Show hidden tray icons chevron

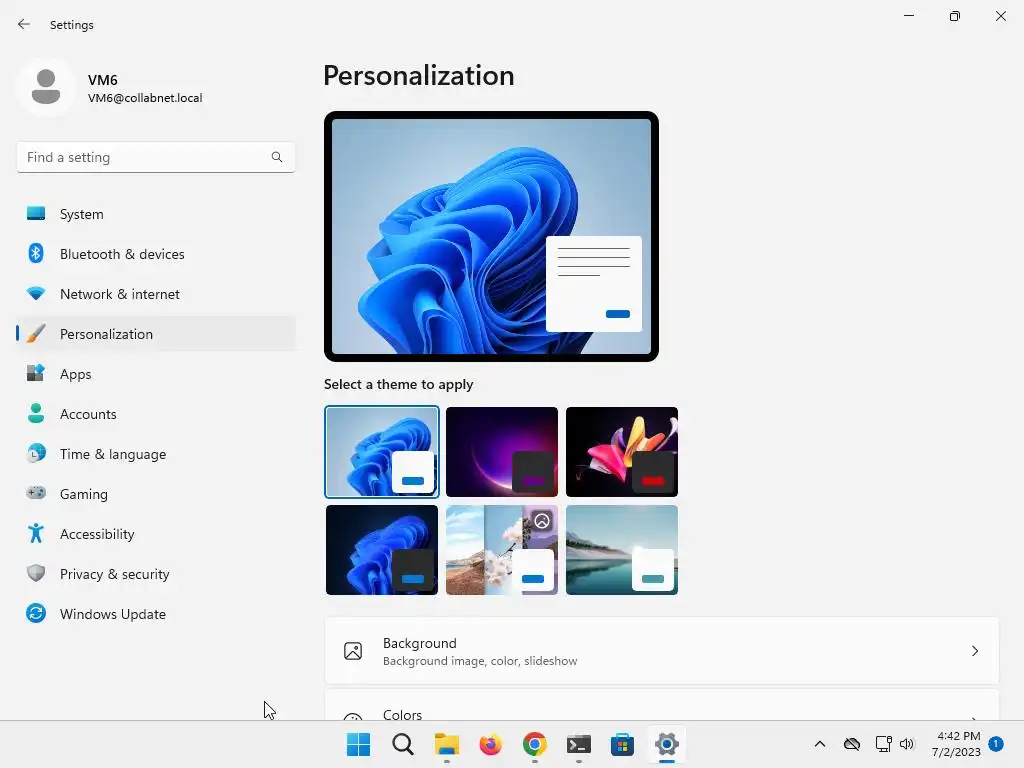[820, 744]
